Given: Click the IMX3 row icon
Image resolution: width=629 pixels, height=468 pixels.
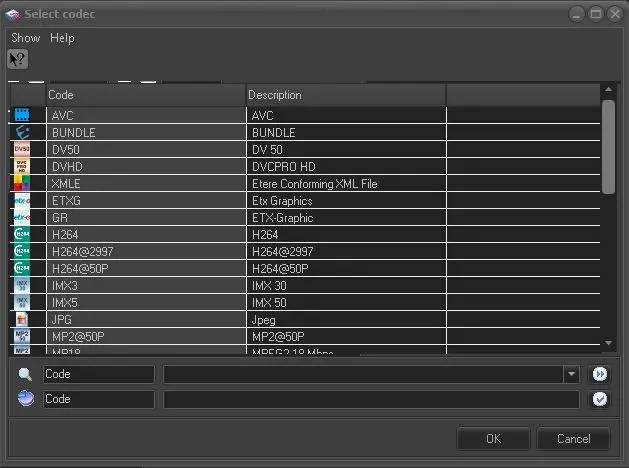Looking at the screenshot, I should tap(22, 285).
